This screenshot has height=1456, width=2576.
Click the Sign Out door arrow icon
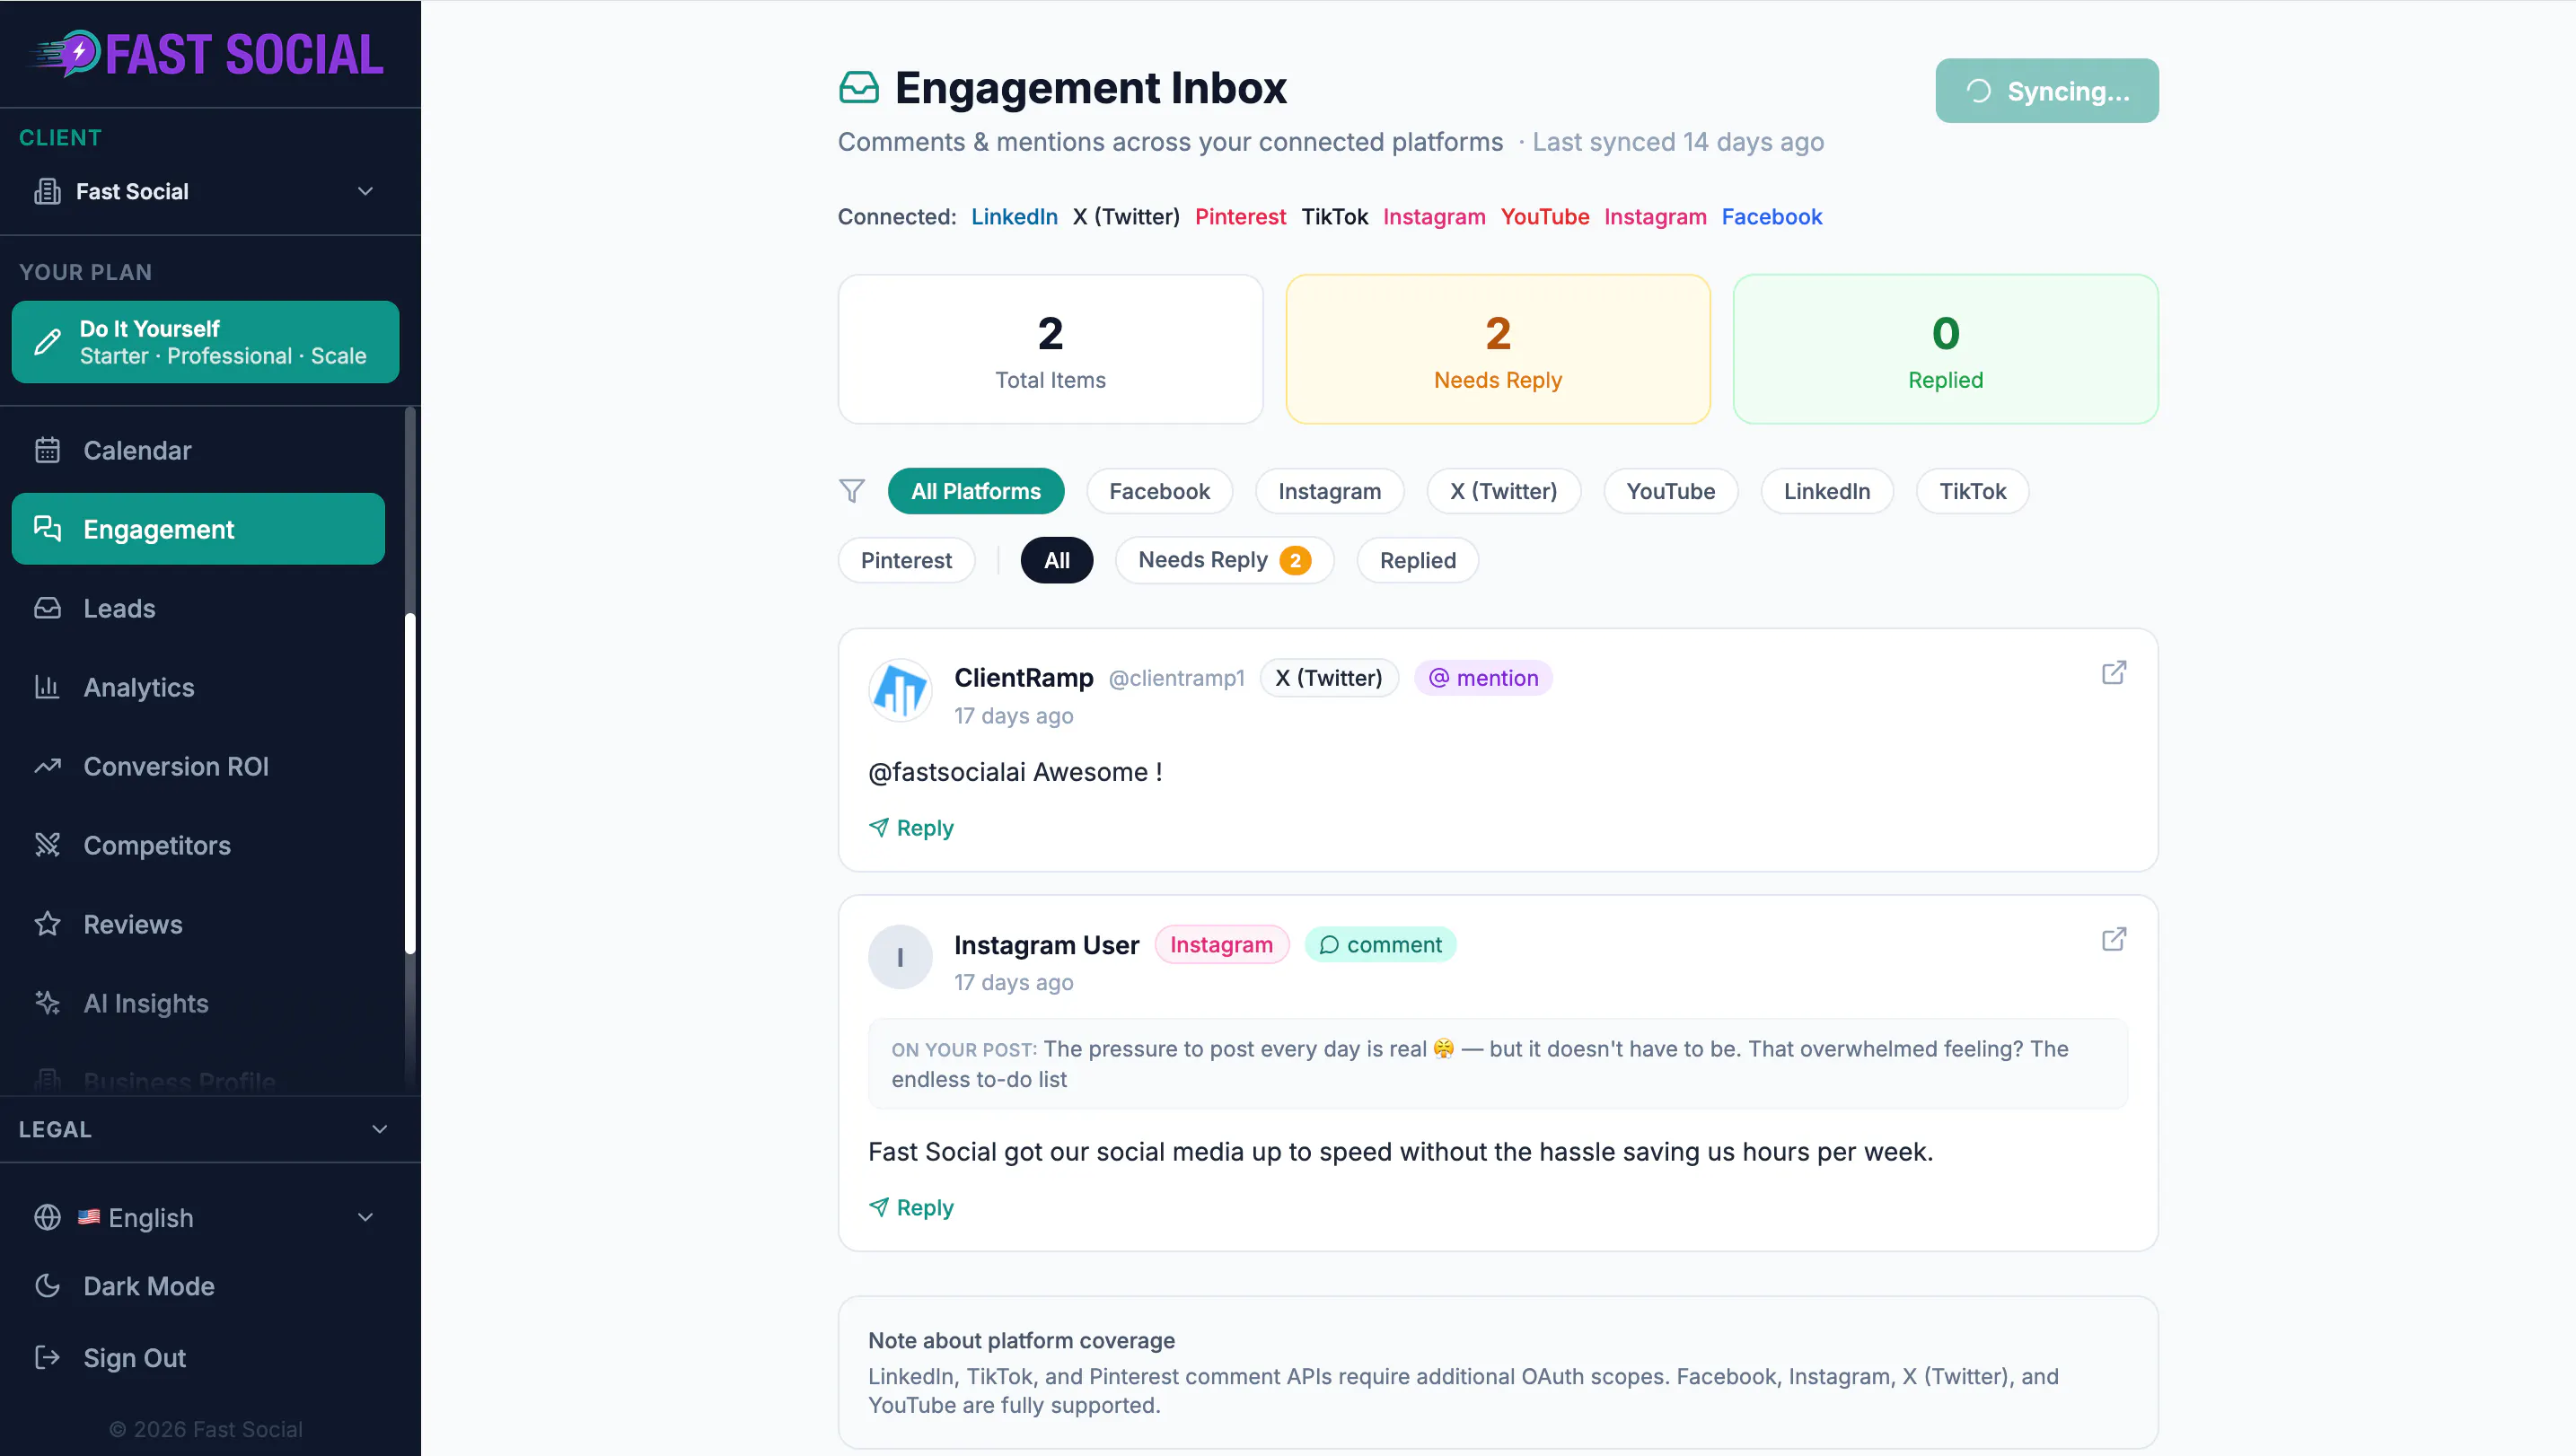47,1357
